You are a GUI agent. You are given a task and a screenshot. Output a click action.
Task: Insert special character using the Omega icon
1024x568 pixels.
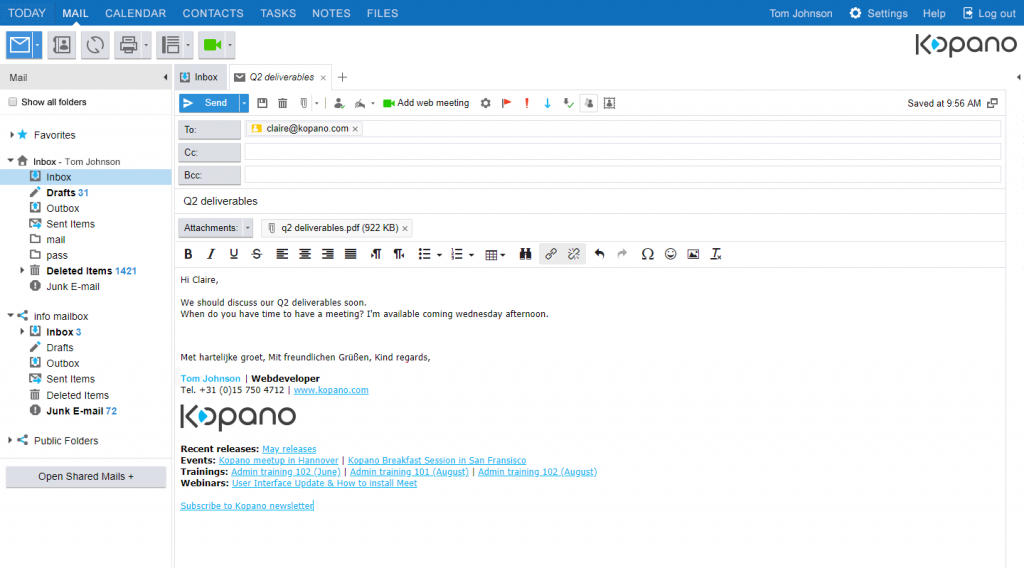point(647,254)
